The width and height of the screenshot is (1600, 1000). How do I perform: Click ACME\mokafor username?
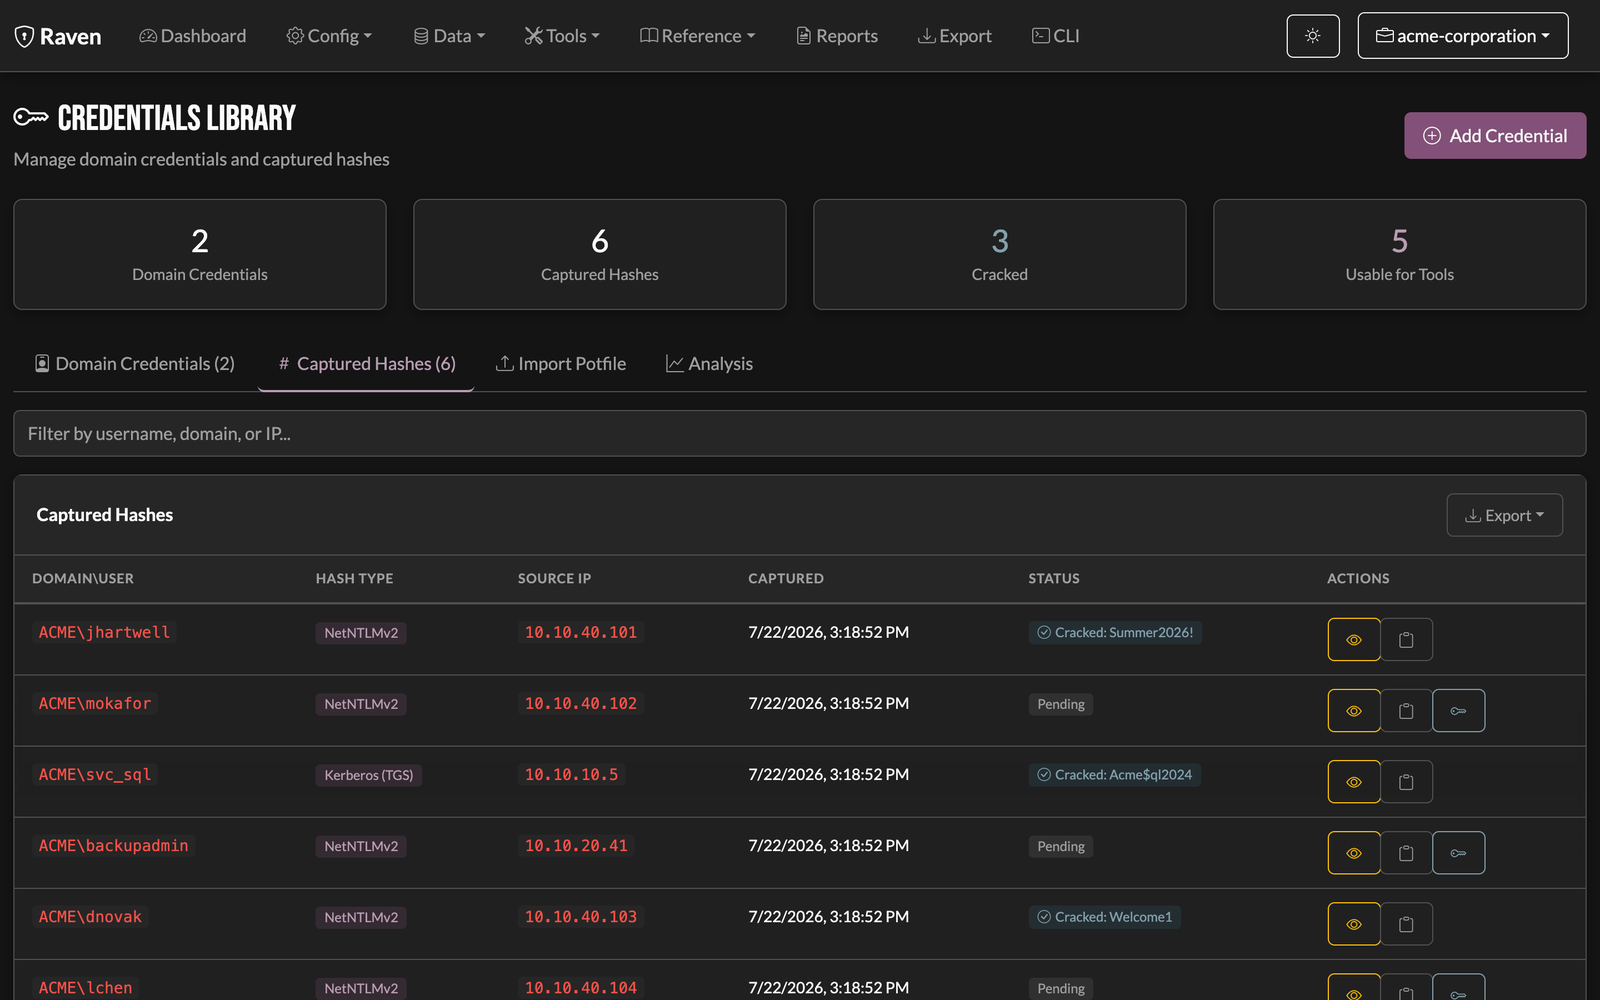[x=95, y=704]
